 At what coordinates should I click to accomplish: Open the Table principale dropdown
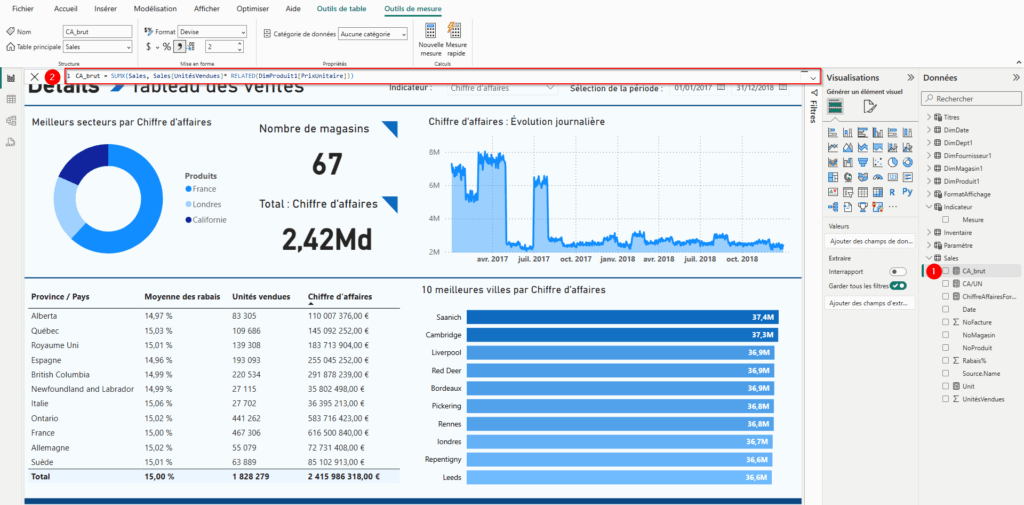tap(97, 47)
